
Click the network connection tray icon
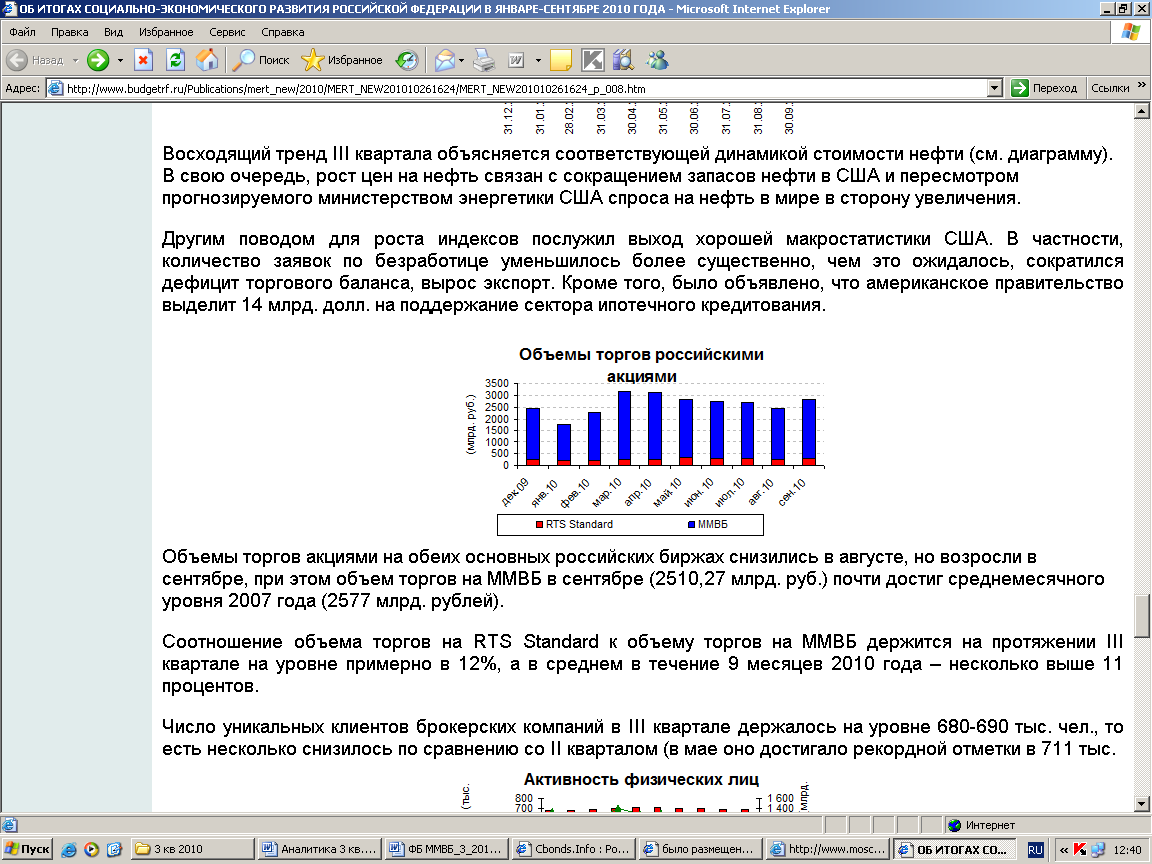click(1098, 849)
